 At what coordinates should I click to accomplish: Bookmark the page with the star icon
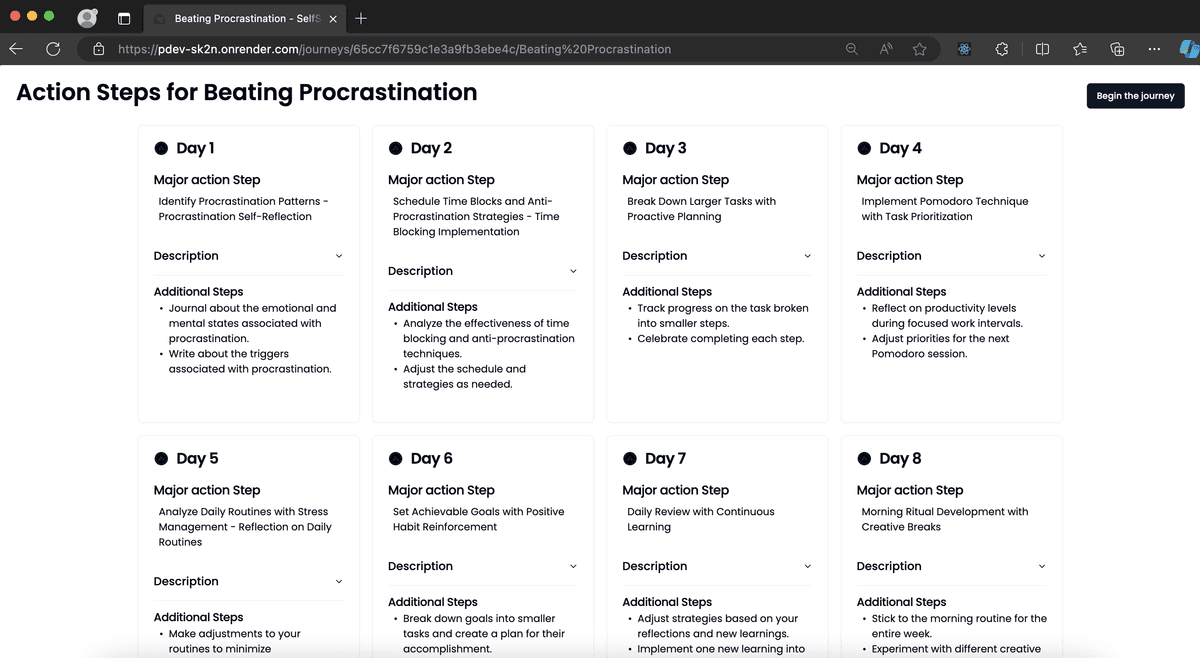coord(920,49)
